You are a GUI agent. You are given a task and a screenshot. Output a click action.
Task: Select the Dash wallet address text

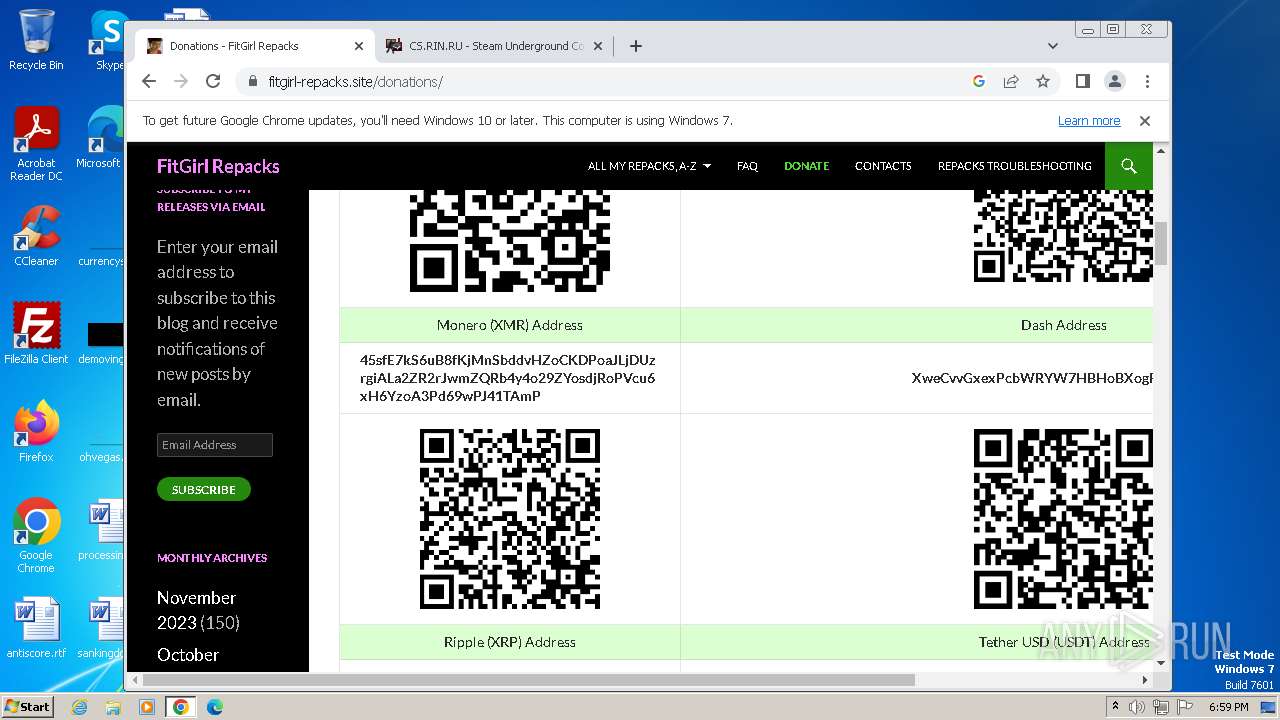coord(1032,378)
